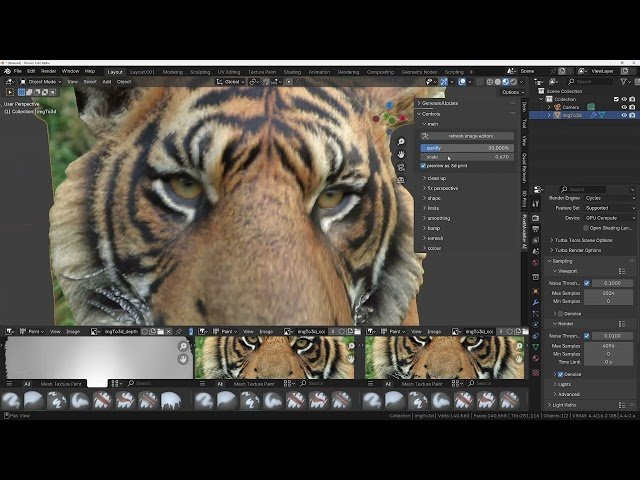
Task: Expand the bump subpanel
Action: (431, 228)
